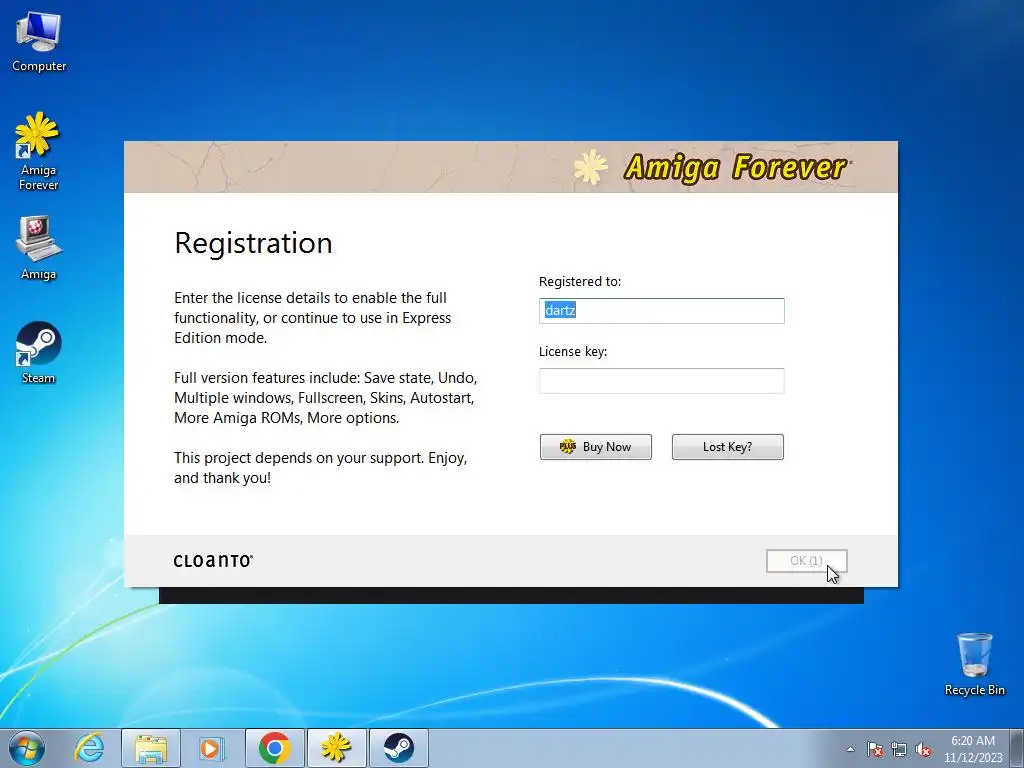Launch Google Chrome from taskbar

274,748
